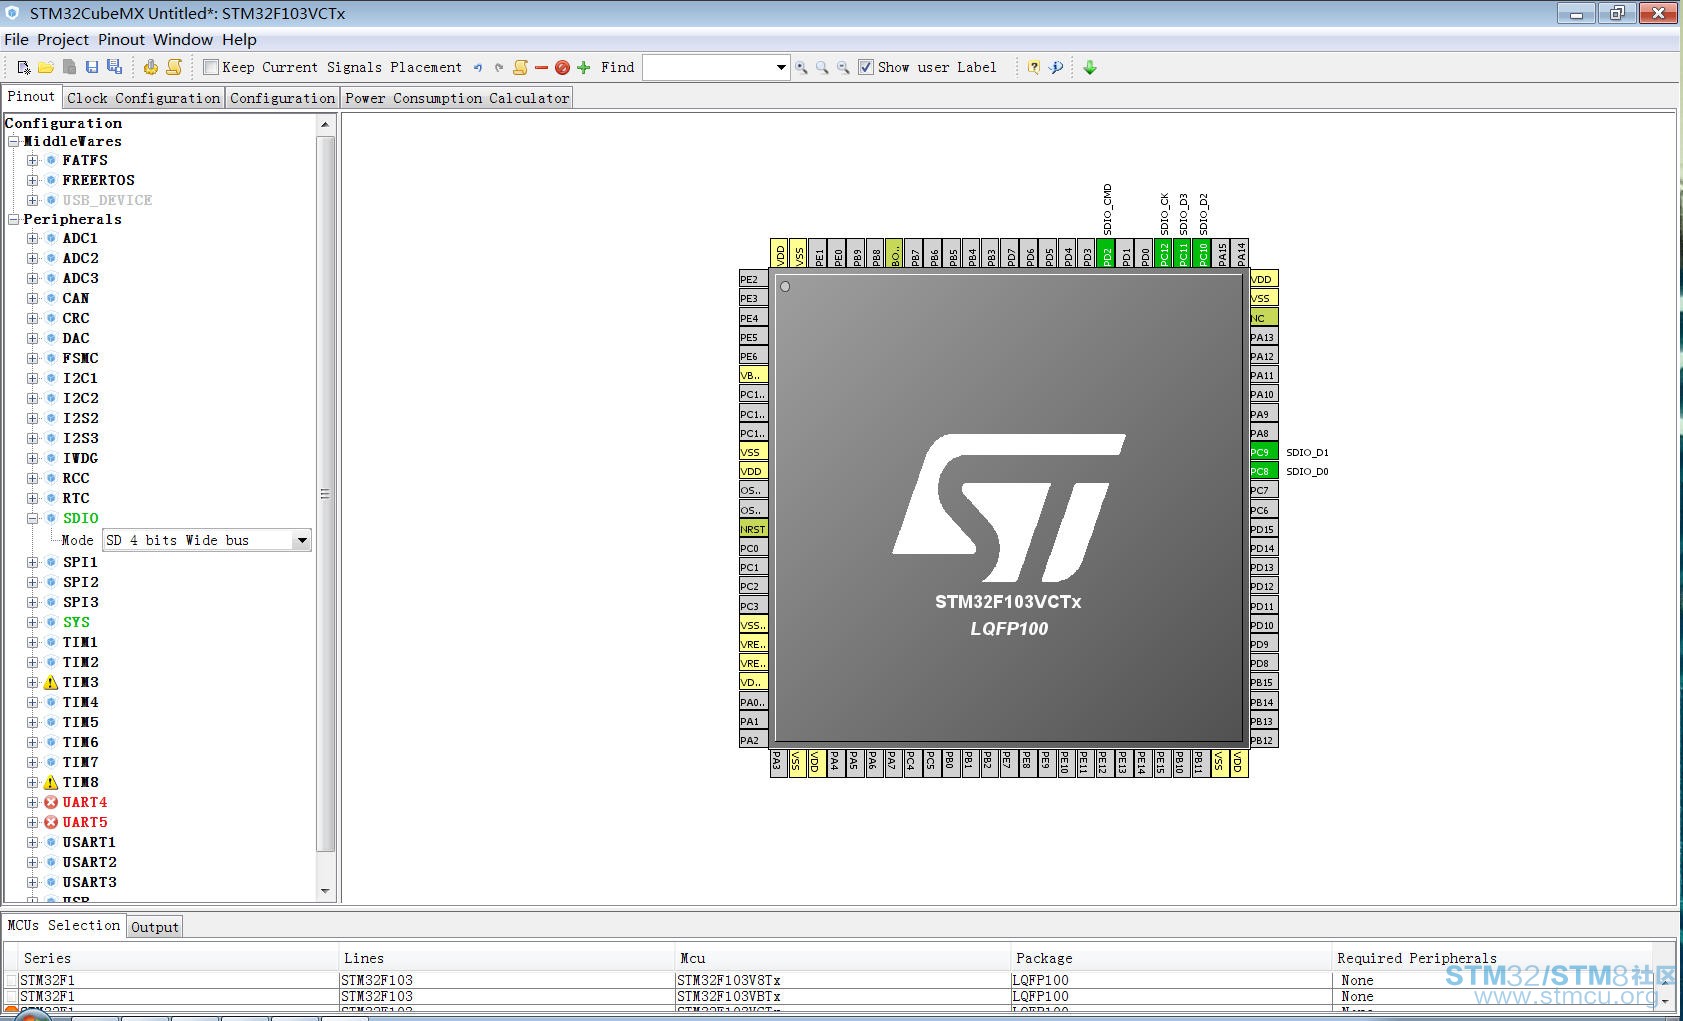1683x1021 pixels.
Task: Open the Window menu
Action: (183, 39)
